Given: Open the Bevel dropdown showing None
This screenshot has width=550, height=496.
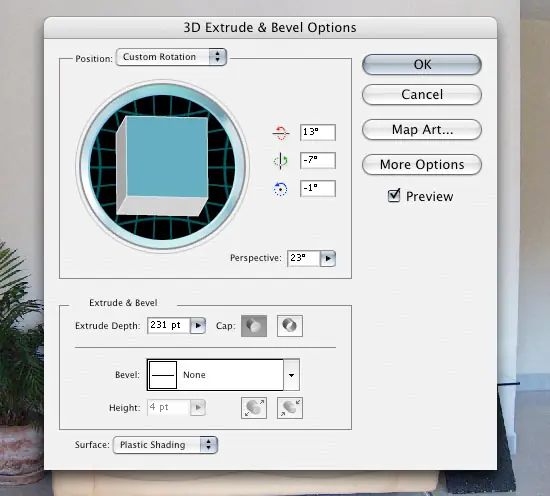Looking at the screenshot, I should pyautogui.click(x=223, y=375).
